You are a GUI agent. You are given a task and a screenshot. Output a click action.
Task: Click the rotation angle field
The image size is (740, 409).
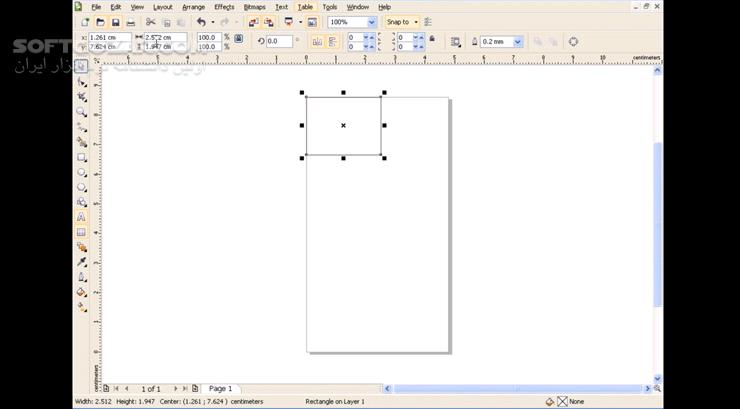coord(279,42)
